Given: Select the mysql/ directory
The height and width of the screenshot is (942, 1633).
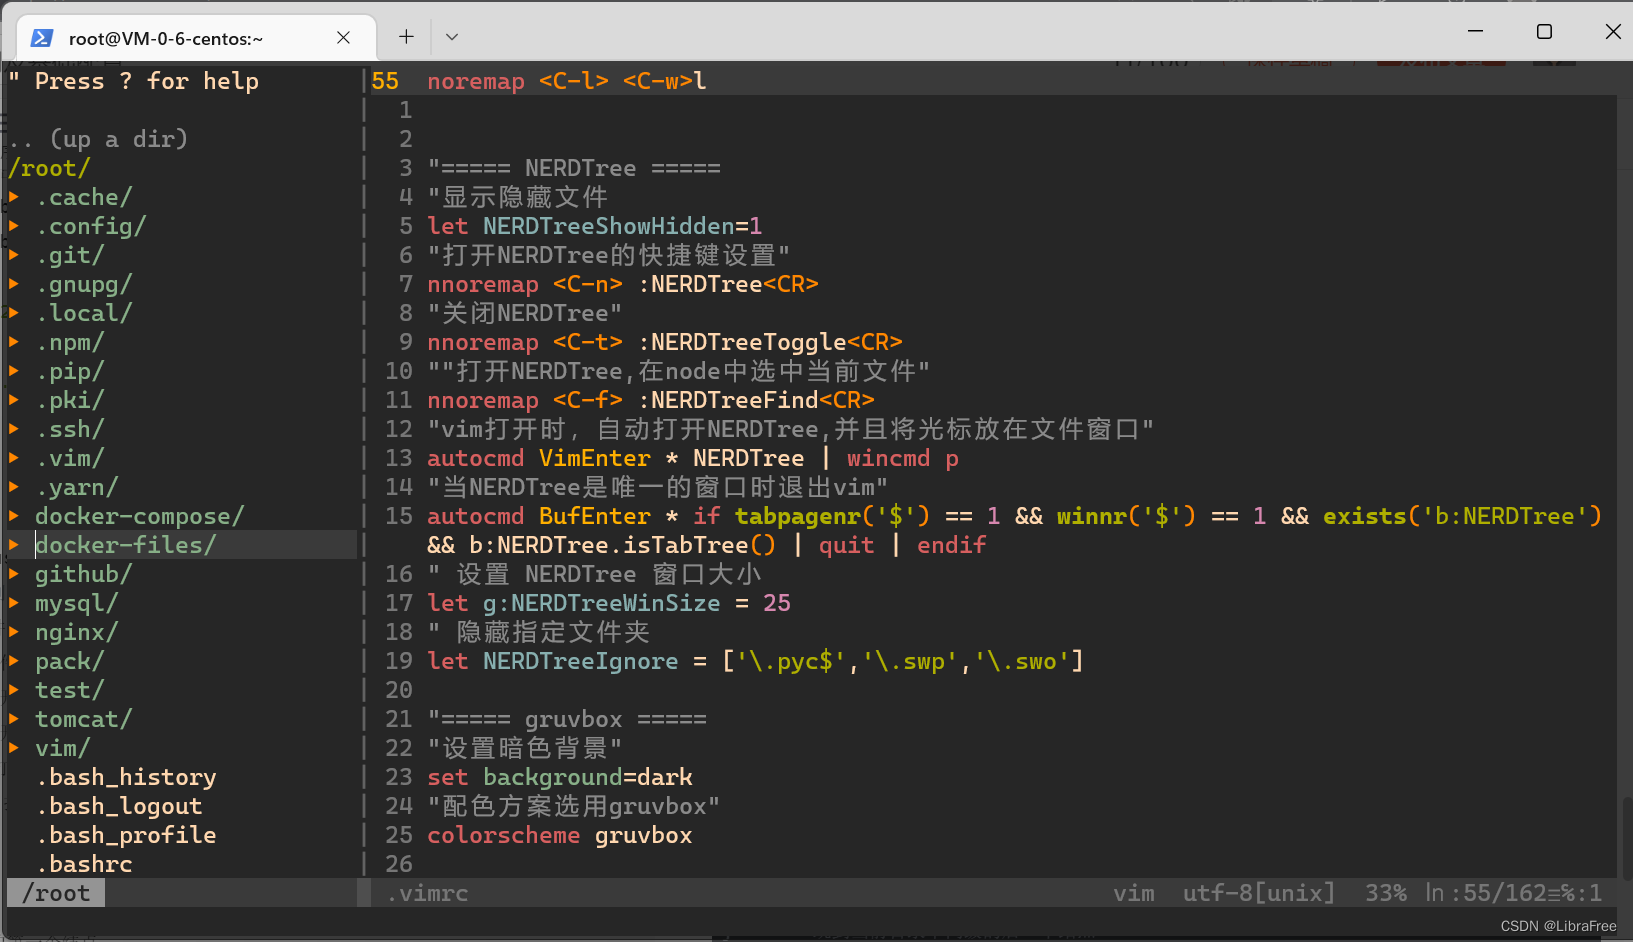Looking at the screenshot, I should pyautogui.click(x=77, y=603).
